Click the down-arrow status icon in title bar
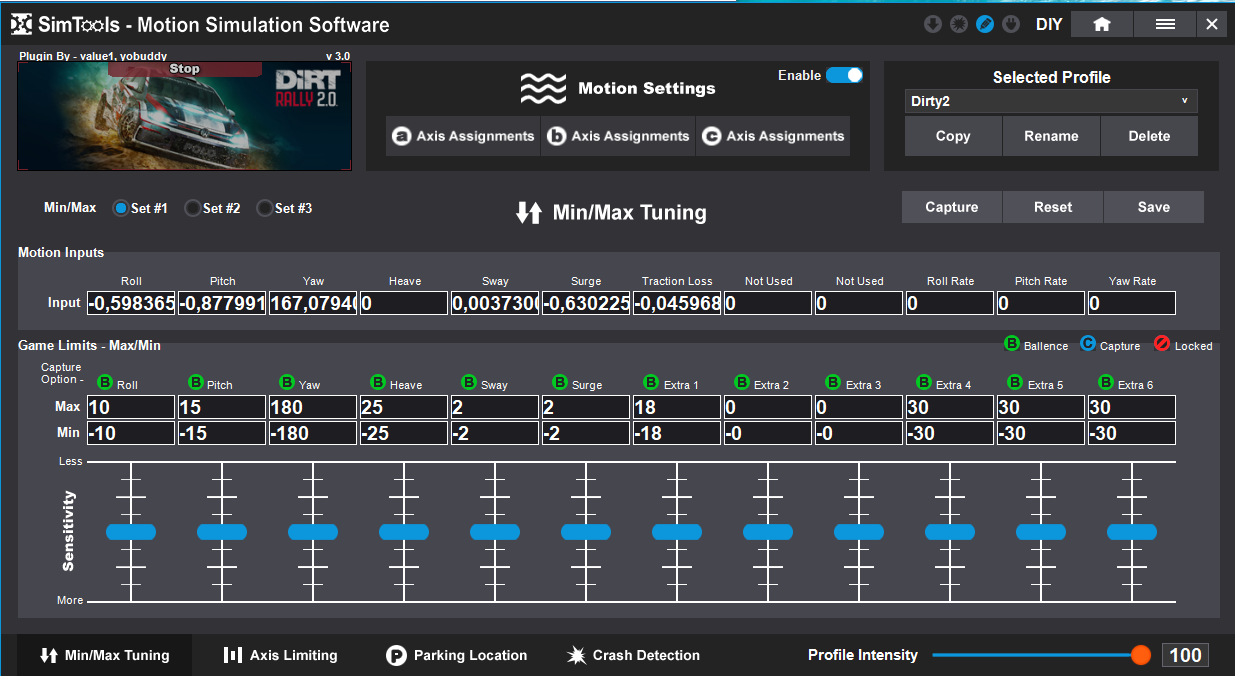1235x676 pixels. click(x=933, y=25)
